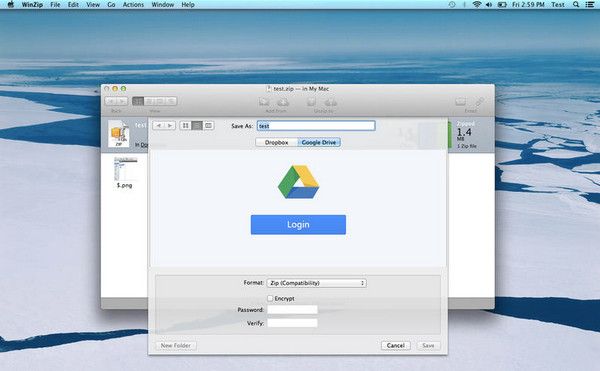The image size is (600, 371).
Task: Select last View mode in WinZip toolbar
Action: [171, 101]
